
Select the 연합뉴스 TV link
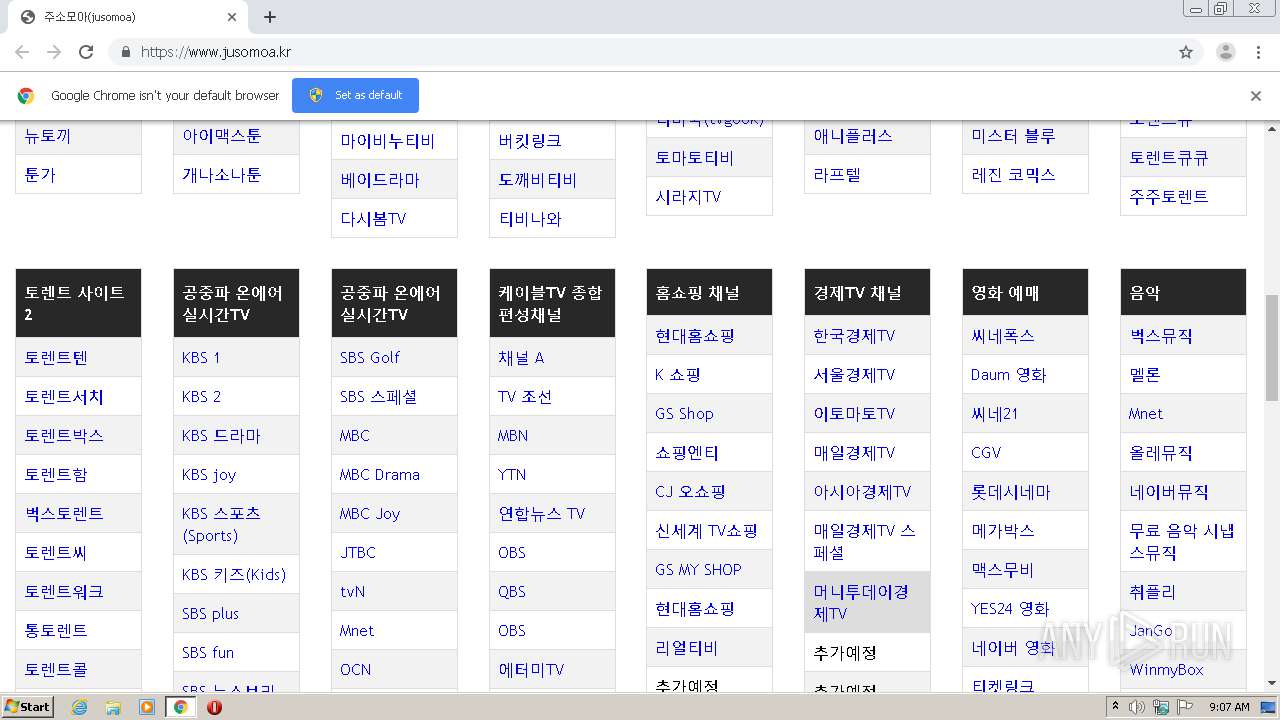541,514
